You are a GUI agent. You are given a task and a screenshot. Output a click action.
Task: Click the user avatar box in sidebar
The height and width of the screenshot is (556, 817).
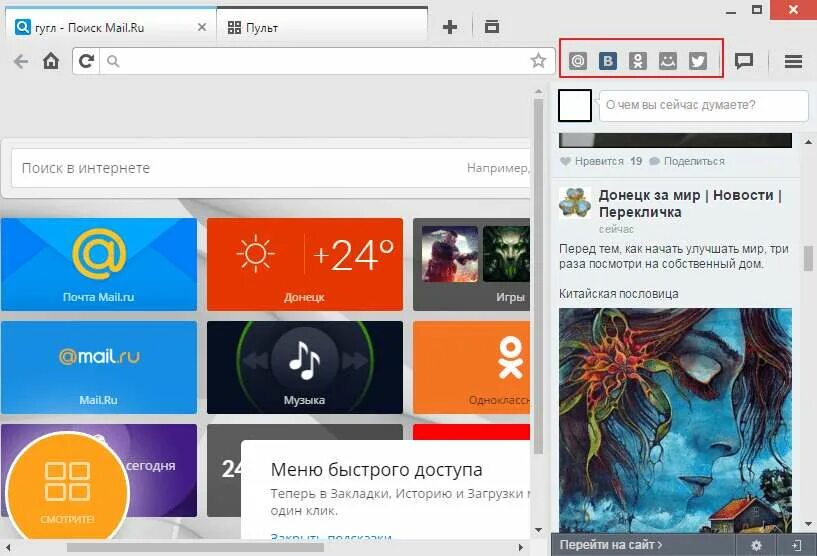click(x=575, y=105)
